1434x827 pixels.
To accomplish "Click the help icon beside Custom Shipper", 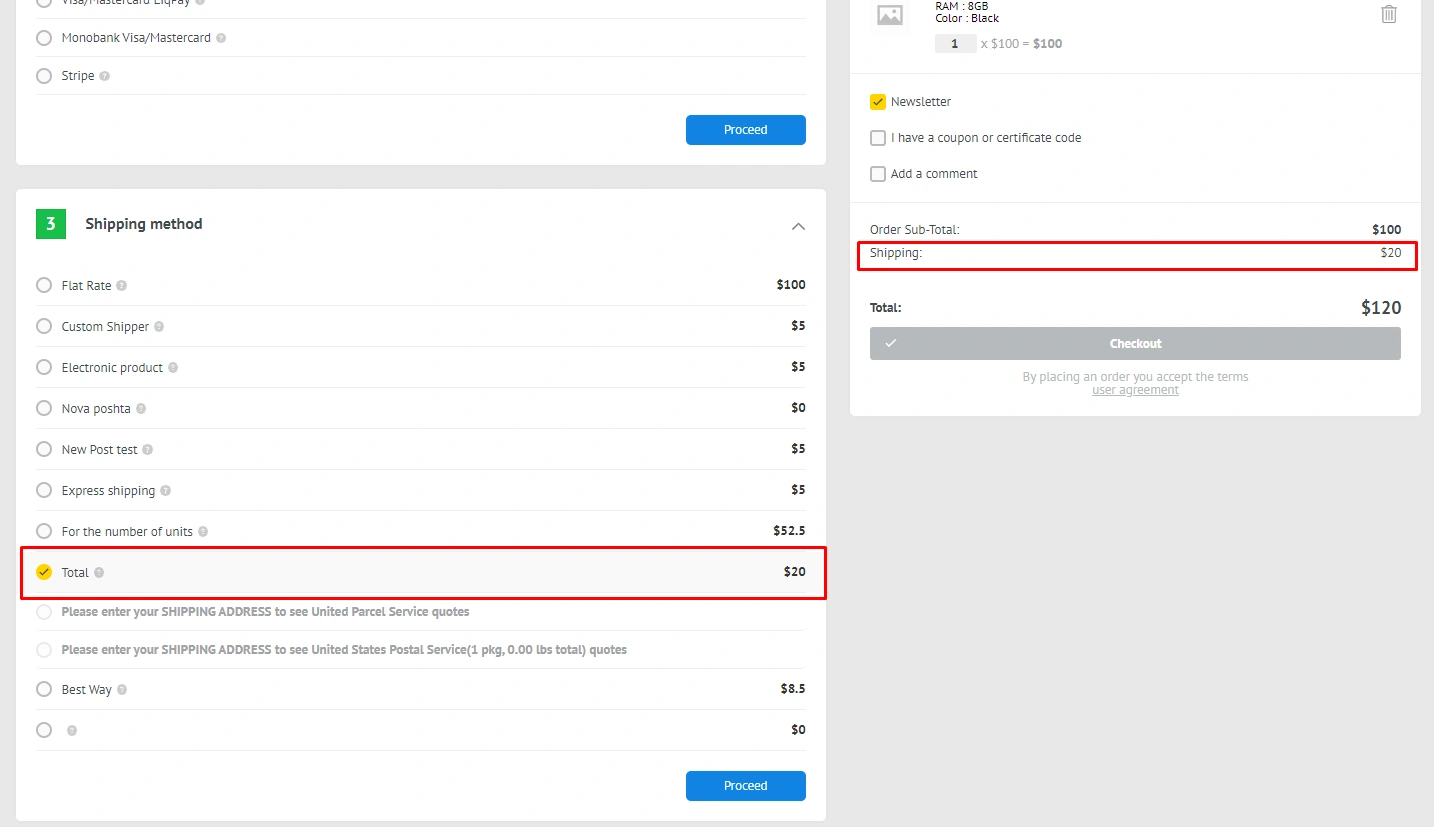I will coord(159,327).
